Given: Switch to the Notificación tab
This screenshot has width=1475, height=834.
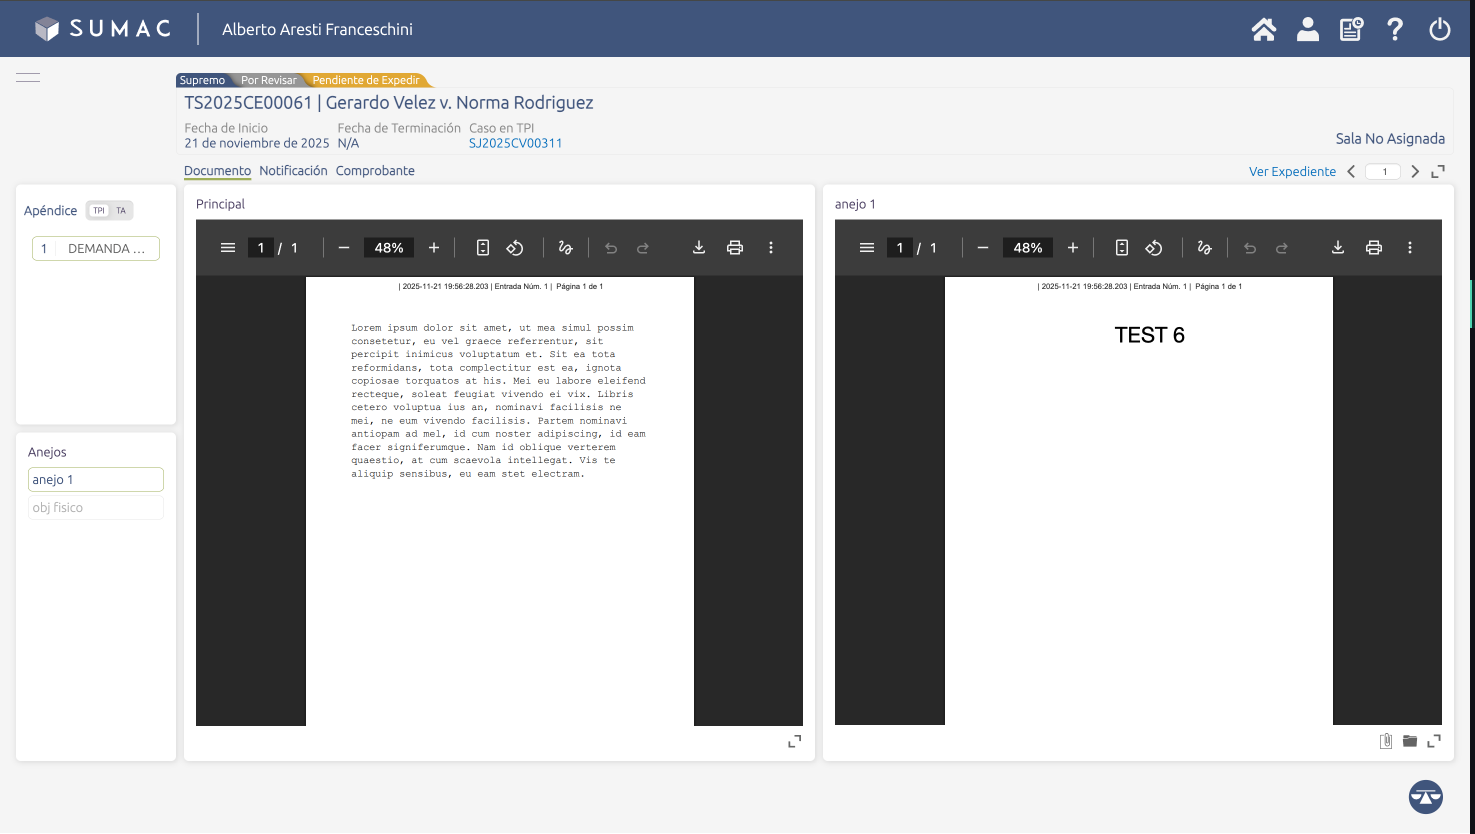Looking at the screenshot, I should [x=293, y=171].
